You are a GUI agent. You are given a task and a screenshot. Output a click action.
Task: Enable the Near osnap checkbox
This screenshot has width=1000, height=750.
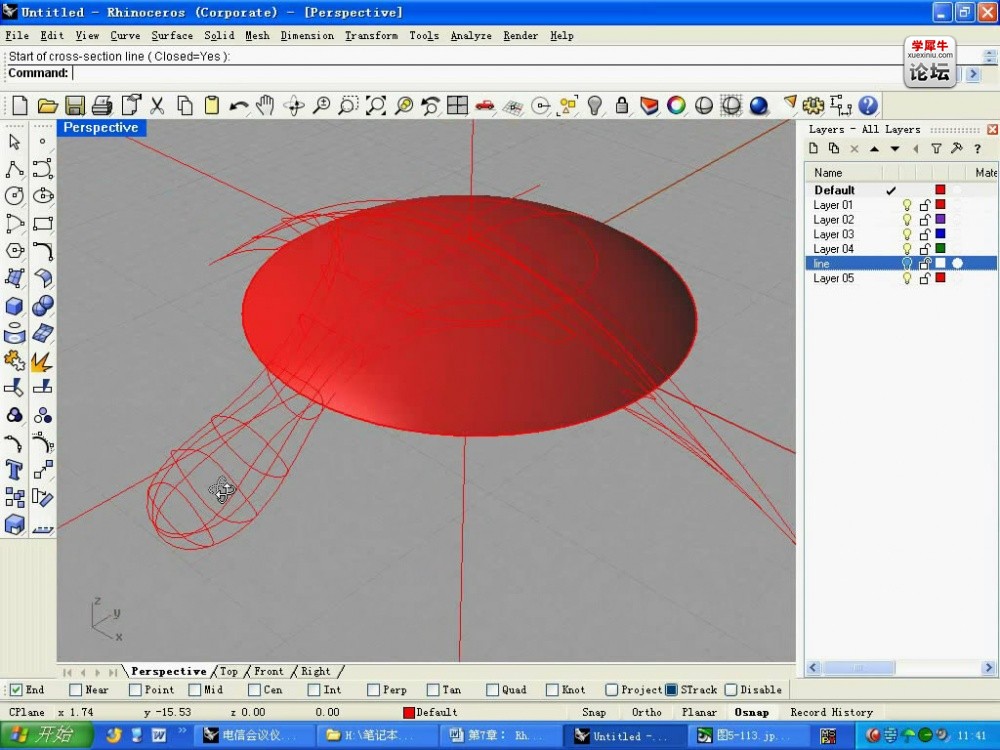point(75,689)
